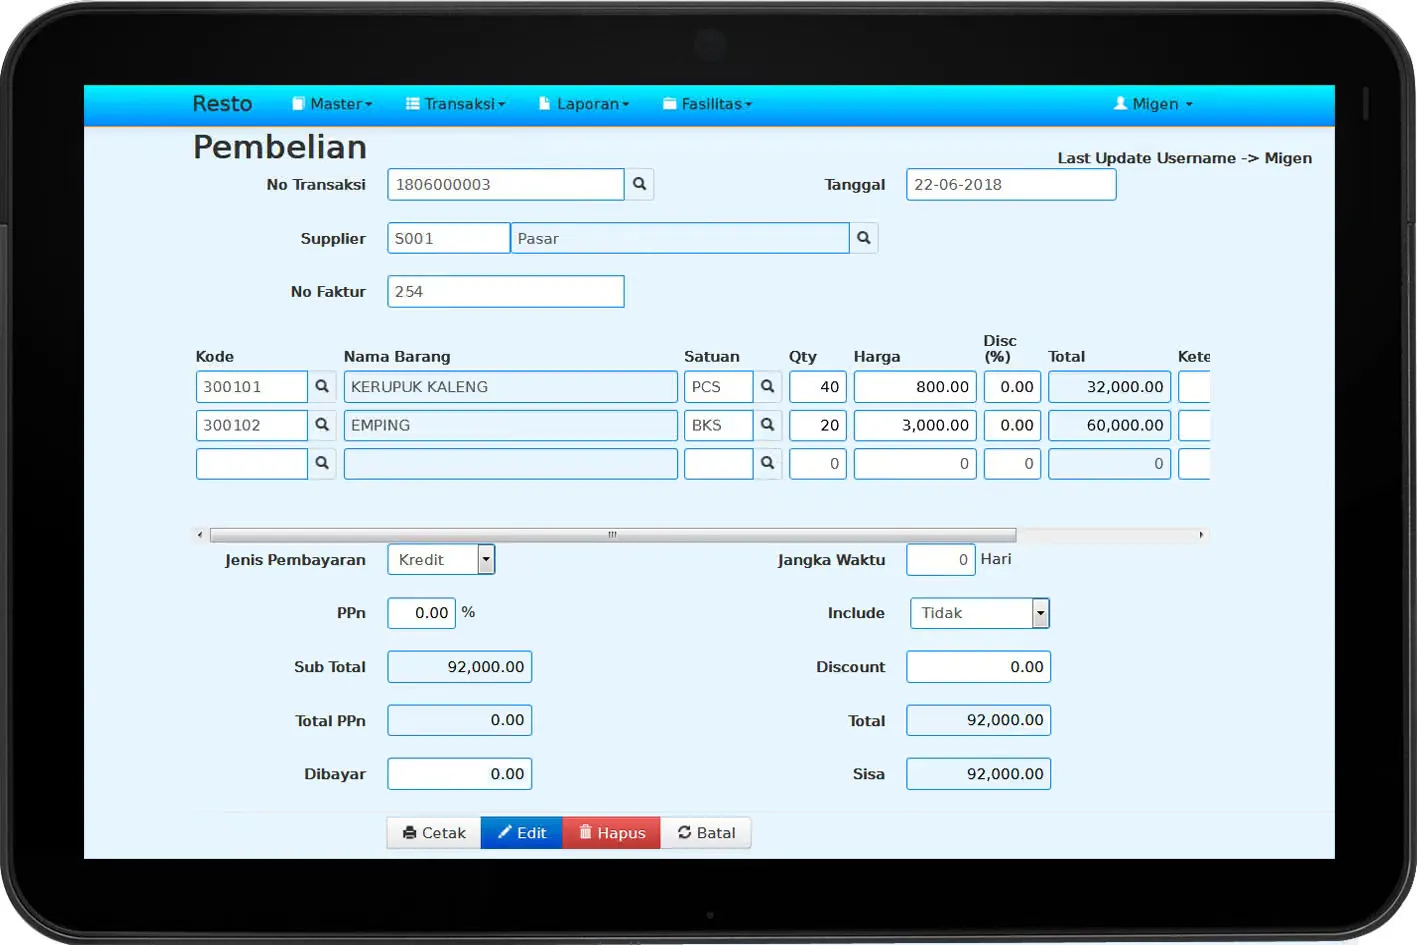The width and height of the screenshot is (1417, 945).
Task: Click the scrollbar left arrow
Action: 200,535
